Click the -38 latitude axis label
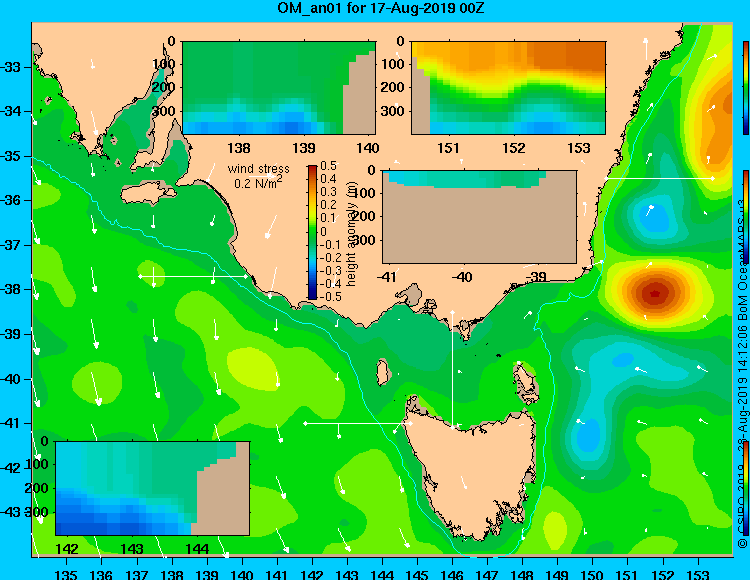Image resolution: width=750 pixels, height=580 pixels. point(11,289)
